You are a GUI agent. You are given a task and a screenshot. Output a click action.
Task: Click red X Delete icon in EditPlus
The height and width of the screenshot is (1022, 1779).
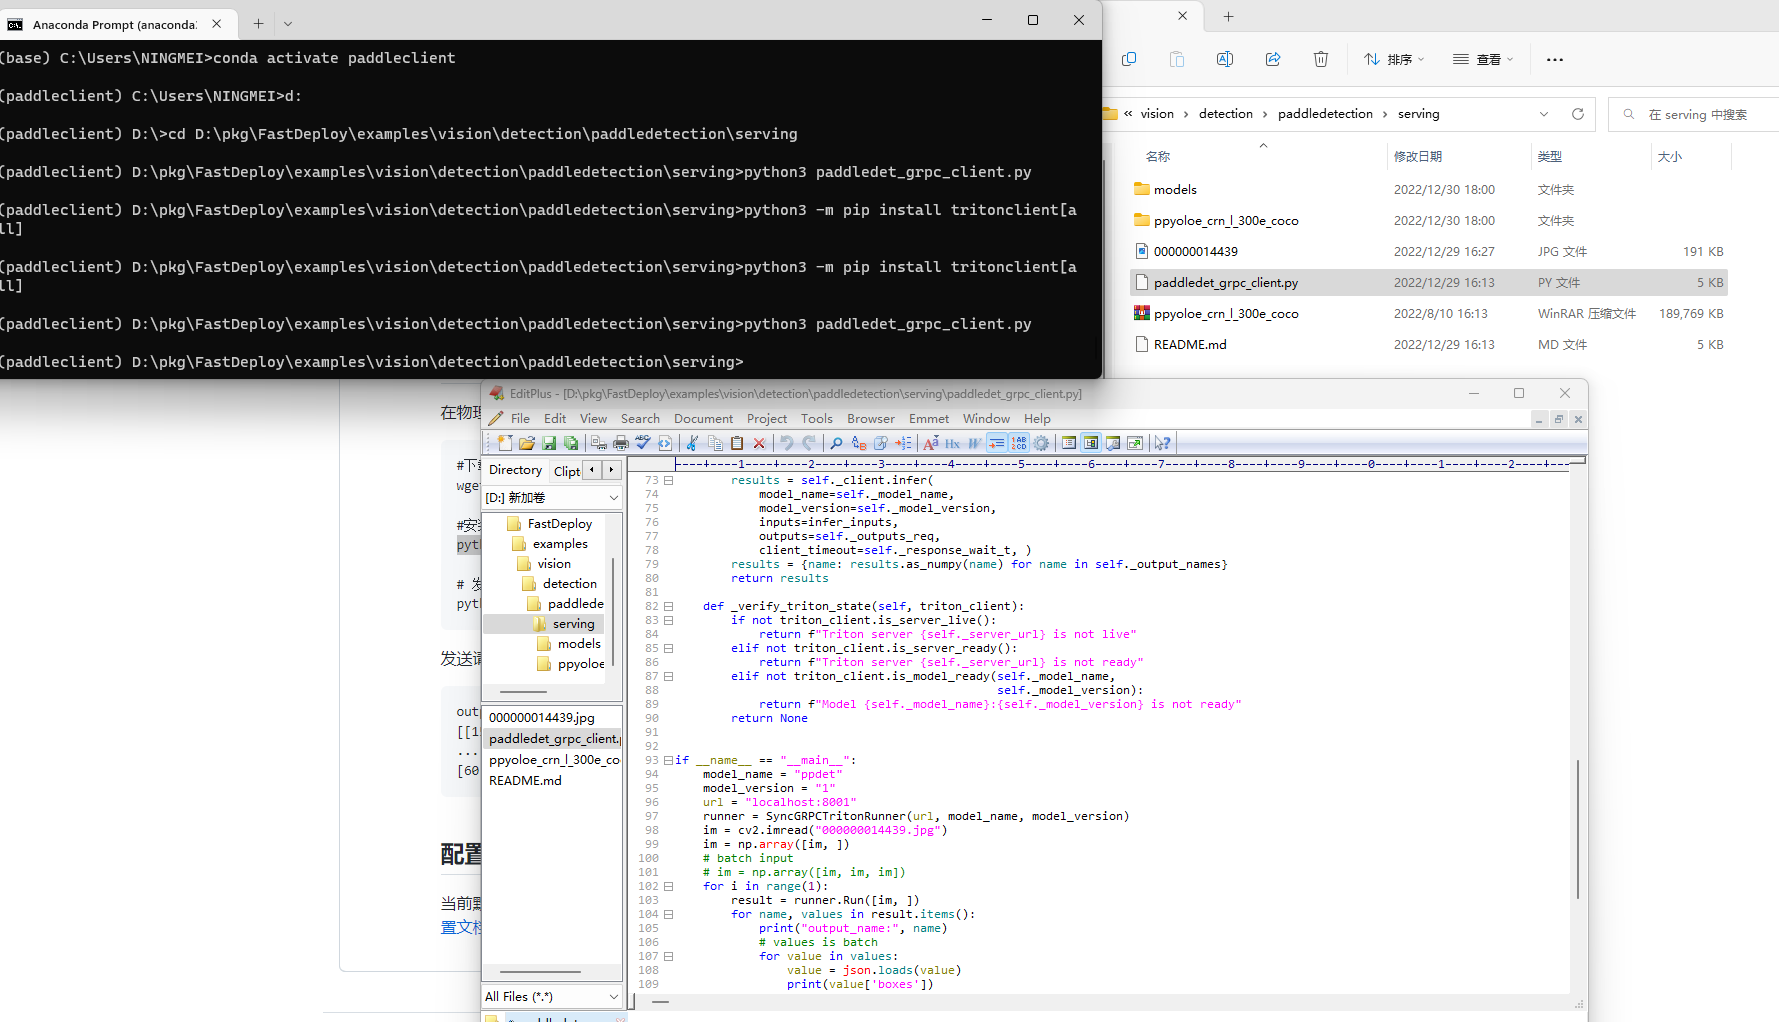[x=759, y=443]
